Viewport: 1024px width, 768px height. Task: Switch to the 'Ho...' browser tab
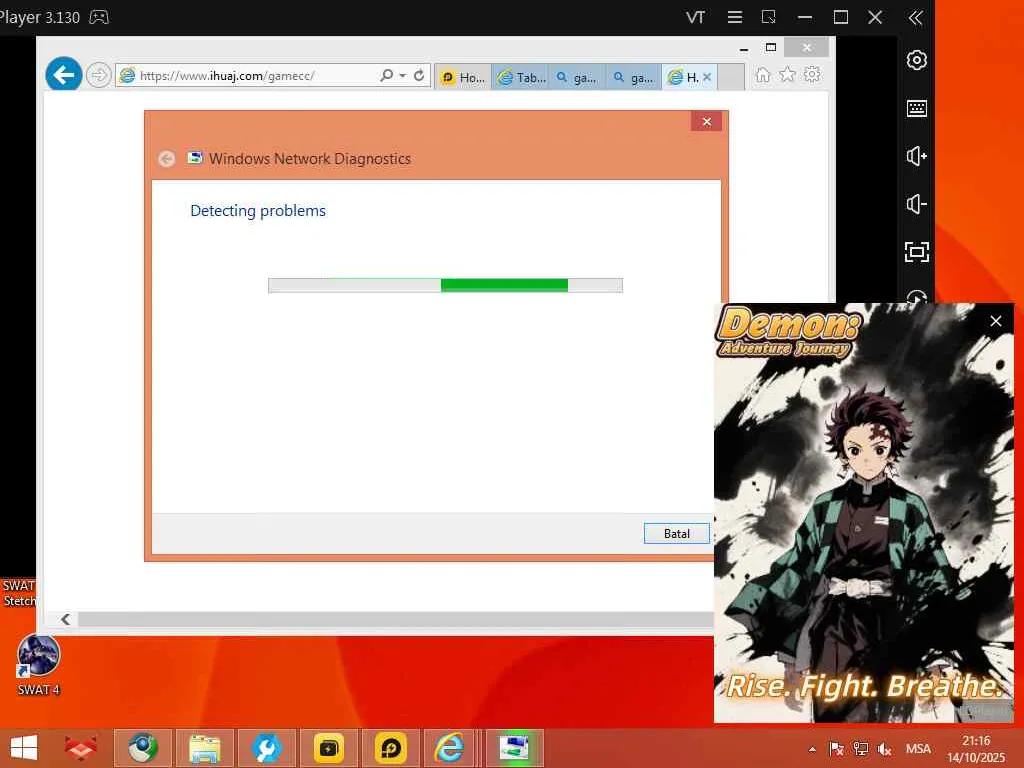[x=463, y=78]
